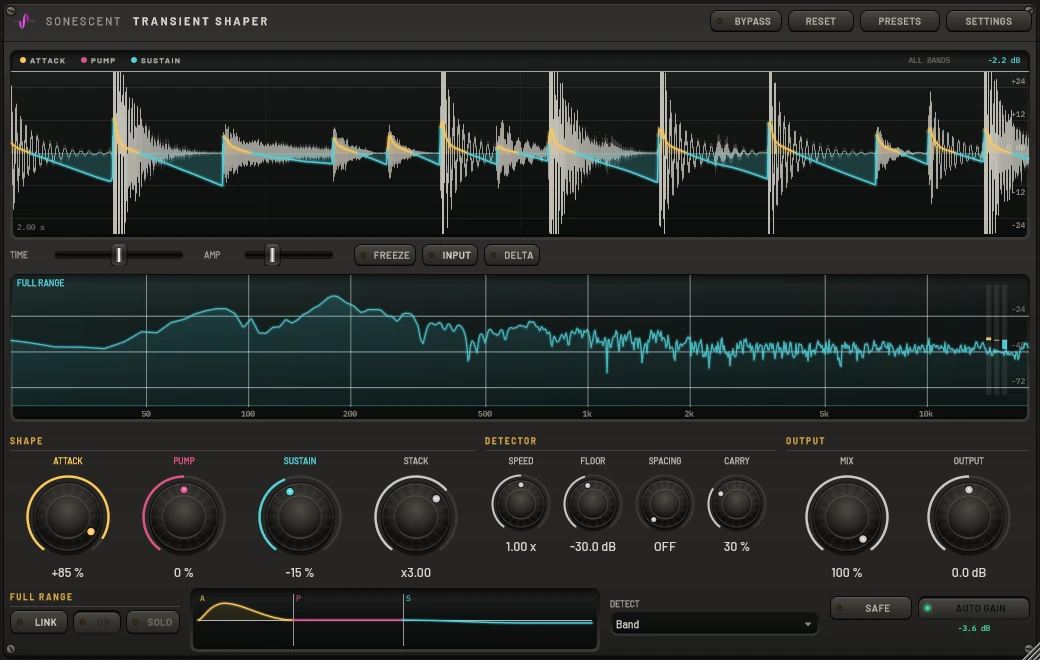Click the Carry knob

[x=736, y=503]
